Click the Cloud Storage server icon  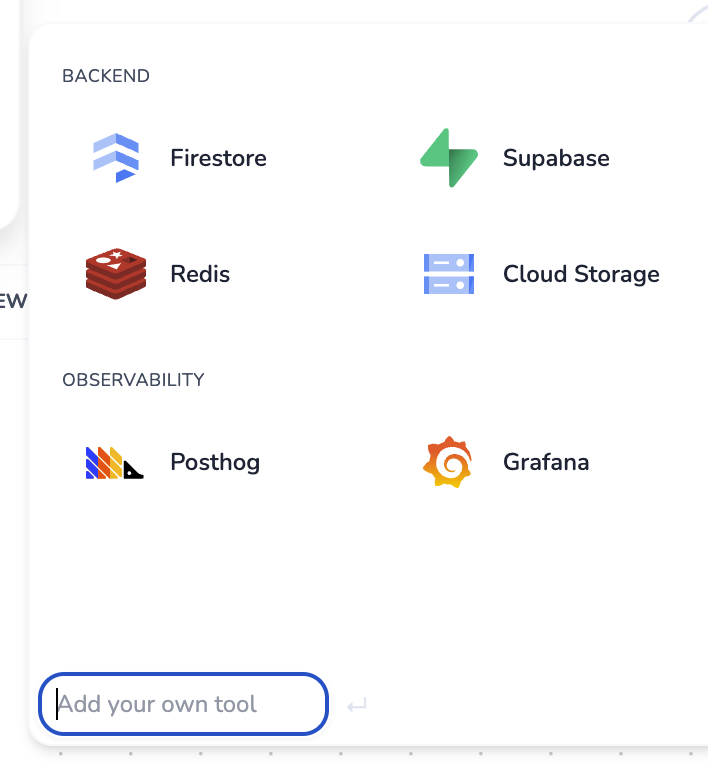coord(449,274)
